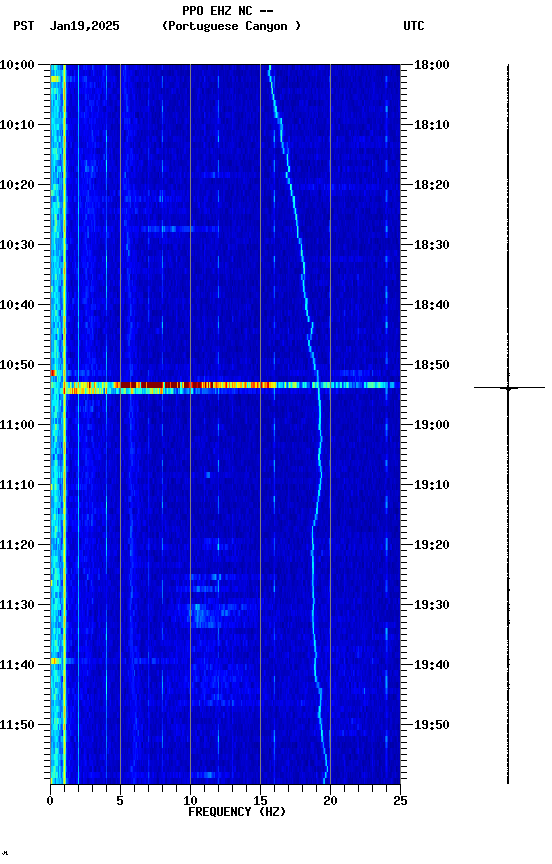552x864 pixels.
Task: Click the seismogram spike on the waveform trace
Action: pyautogui.click(x=508, y=388)
